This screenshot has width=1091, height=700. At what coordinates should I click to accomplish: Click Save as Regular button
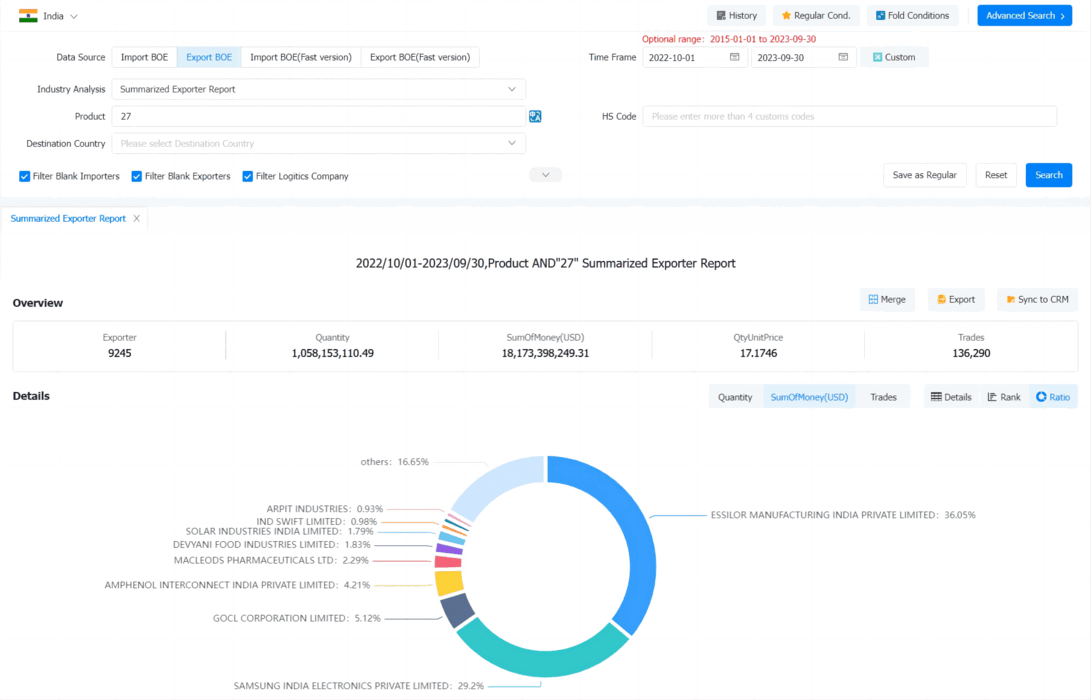point(924,175)
